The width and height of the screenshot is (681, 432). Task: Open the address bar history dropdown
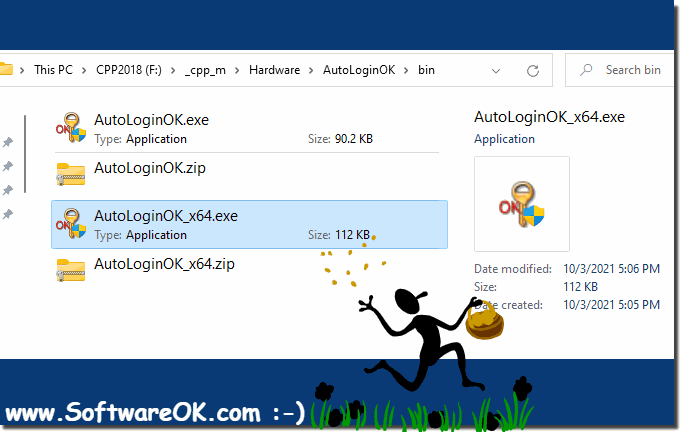click(496, 70)
